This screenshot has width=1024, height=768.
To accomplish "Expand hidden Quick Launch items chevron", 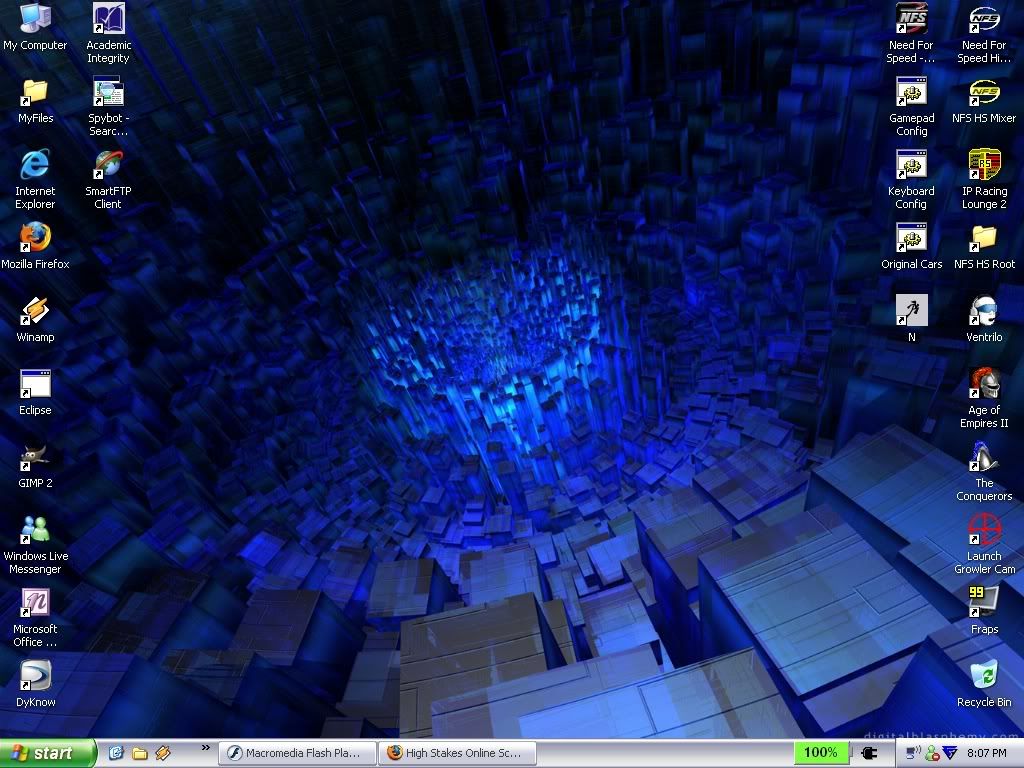I will (206, 748).
